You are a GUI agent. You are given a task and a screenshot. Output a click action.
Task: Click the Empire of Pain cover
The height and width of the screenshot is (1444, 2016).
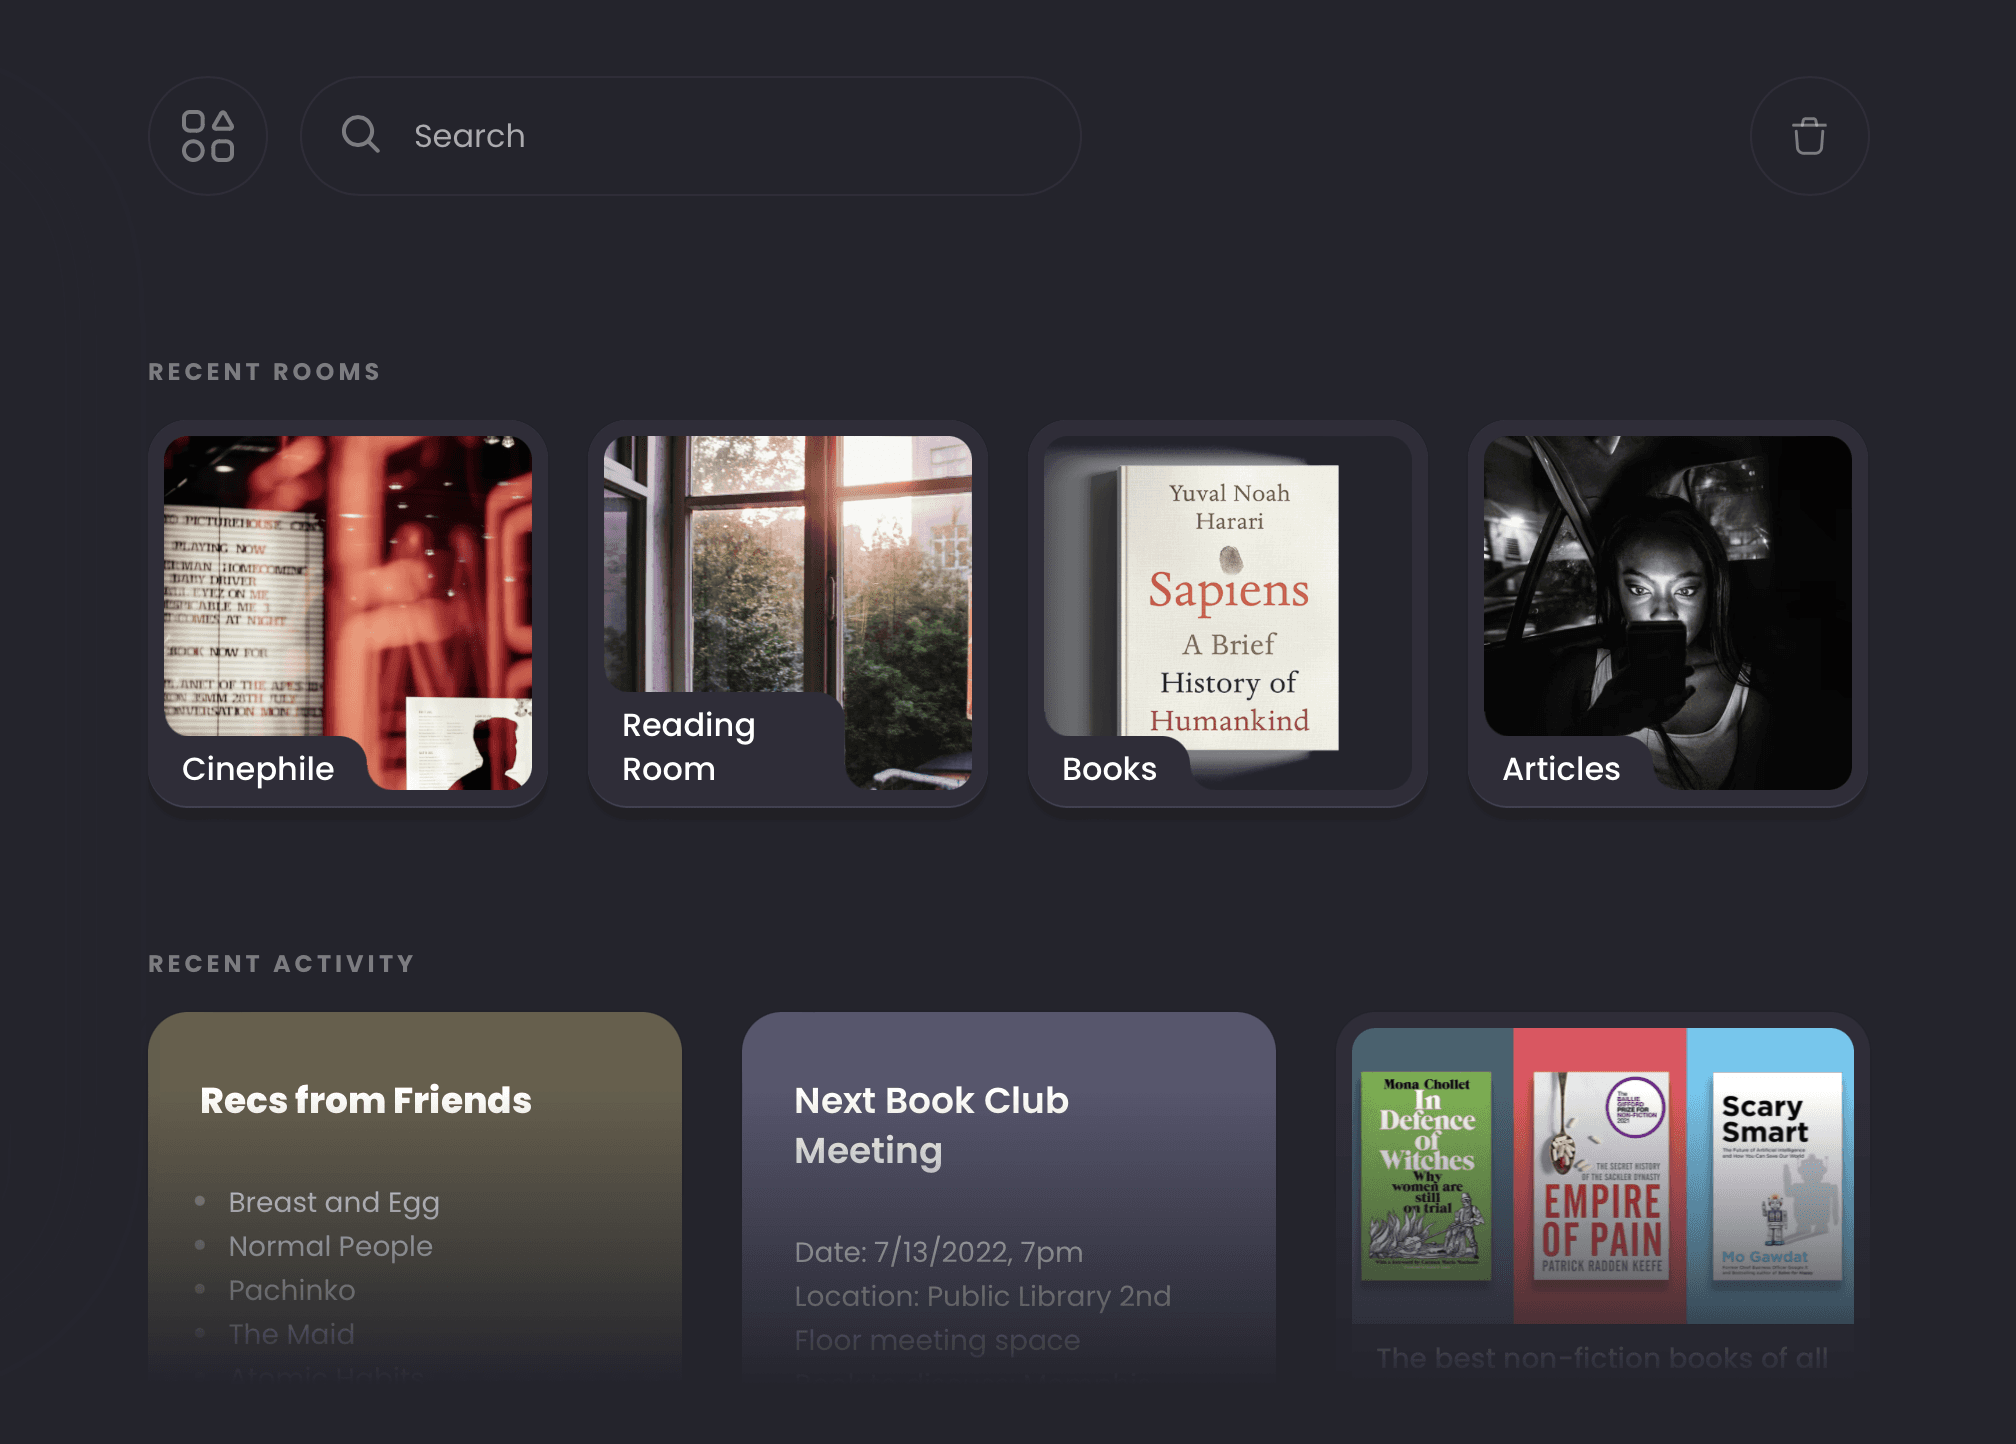[1600, 1176]
